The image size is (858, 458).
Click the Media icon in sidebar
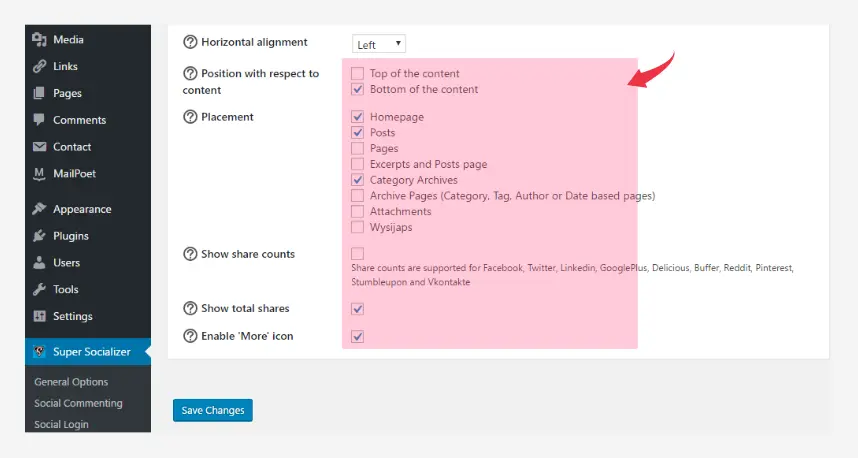click(40, 40)
